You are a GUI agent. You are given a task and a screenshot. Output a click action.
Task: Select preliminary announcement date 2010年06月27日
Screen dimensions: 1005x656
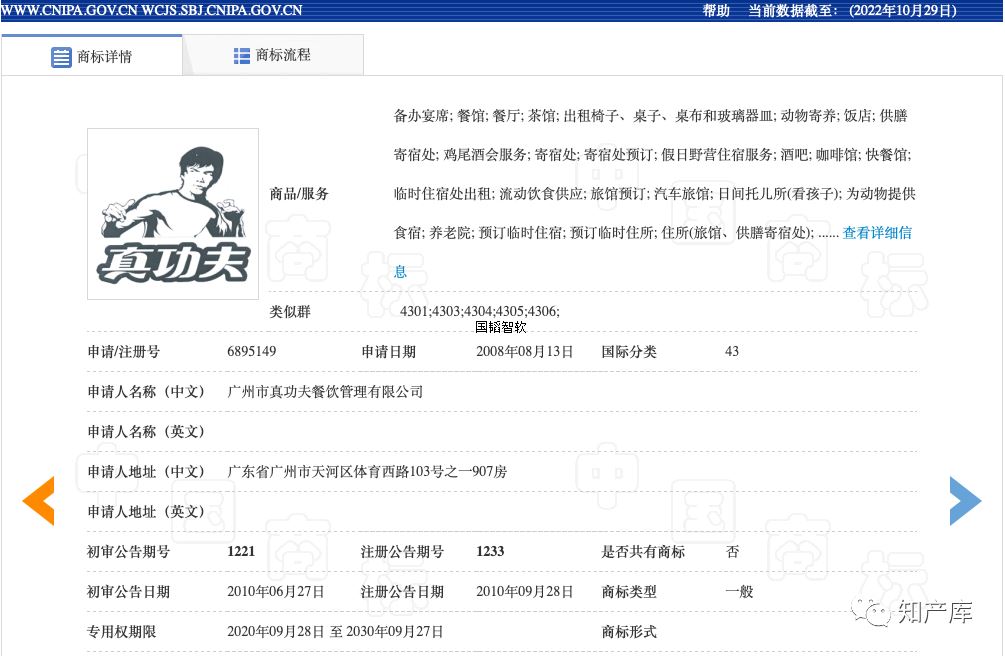click(276, 592)
